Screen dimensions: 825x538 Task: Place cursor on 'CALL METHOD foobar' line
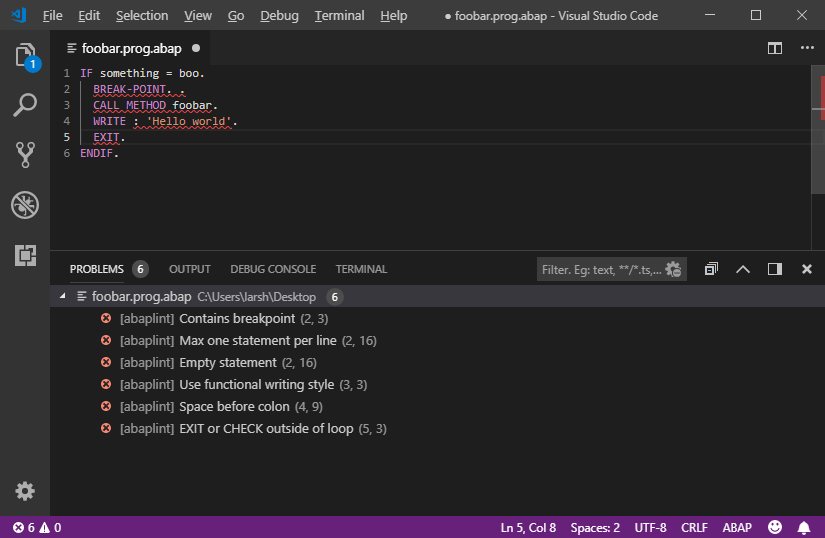point(155,105)
